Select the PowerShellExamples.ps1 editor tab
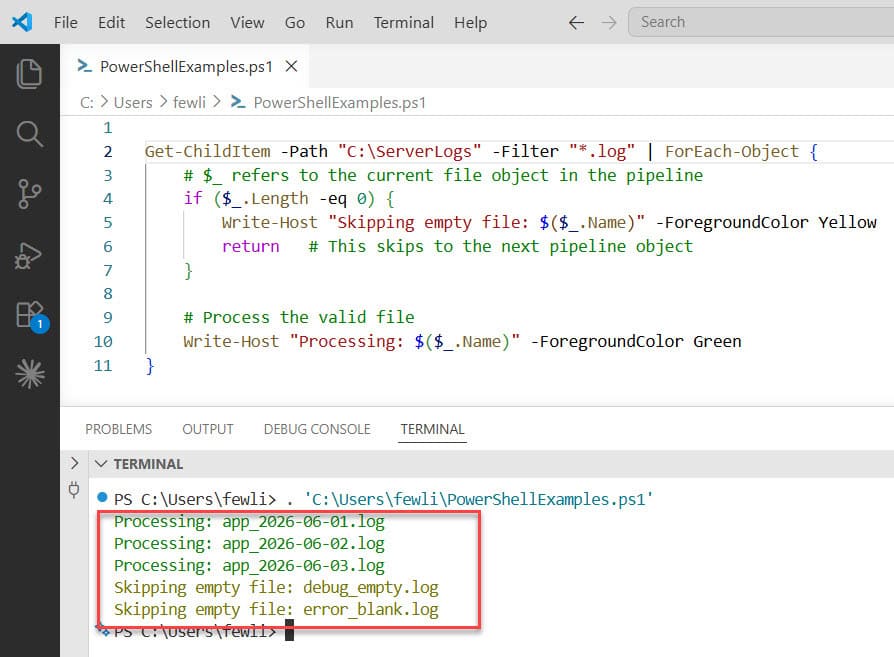This screenshot has height=657, width=894. tap(186, 66)
